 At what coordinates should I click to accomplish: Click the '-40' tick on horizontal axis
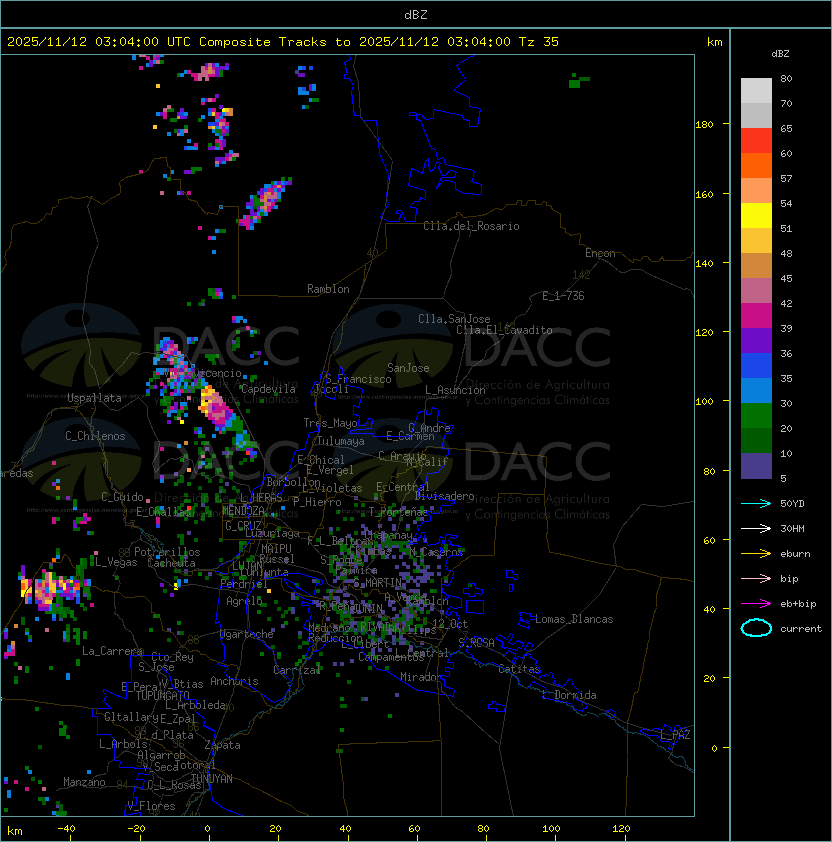[x=66, y=829]
